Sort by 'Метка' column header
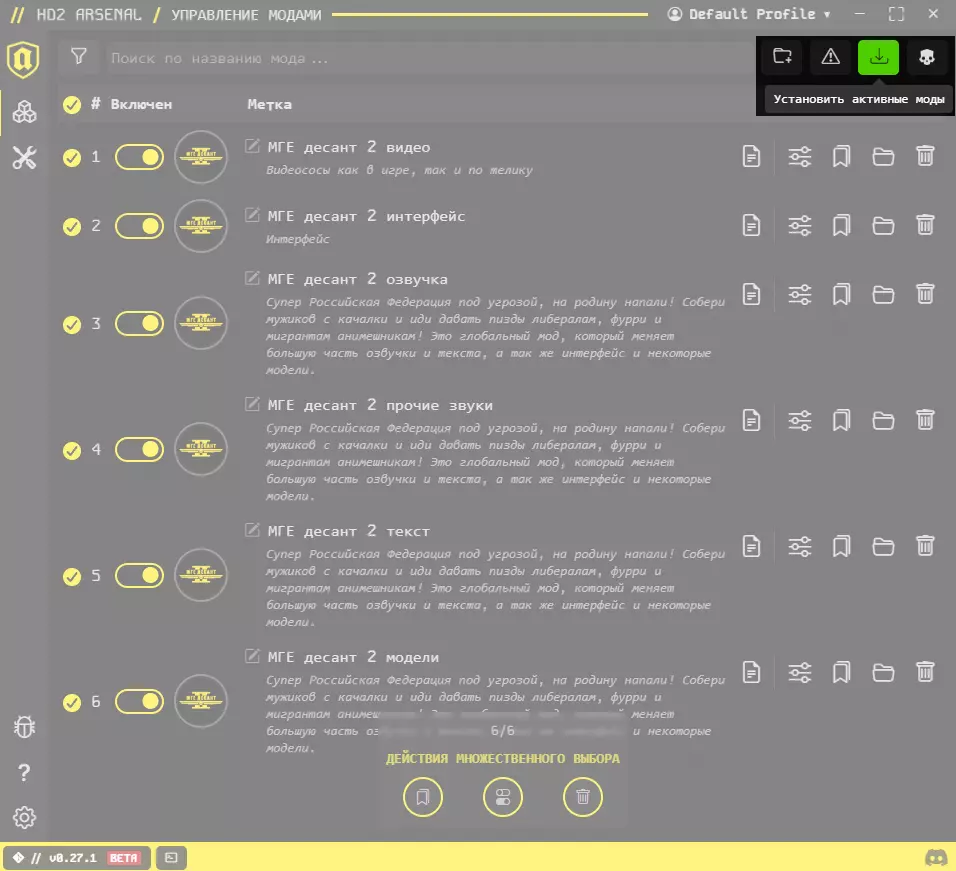The width and height of the screenshot is (956, 871). 269,104
